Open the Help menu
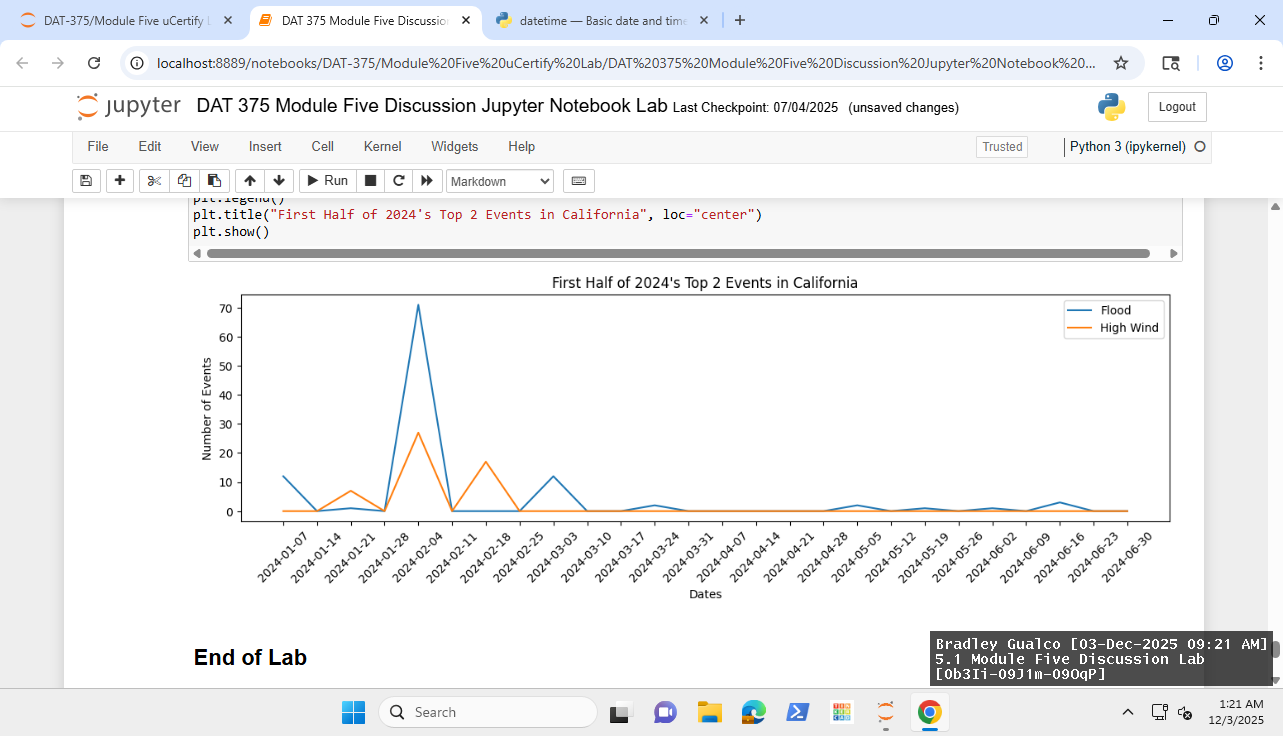 coord(521,146)
